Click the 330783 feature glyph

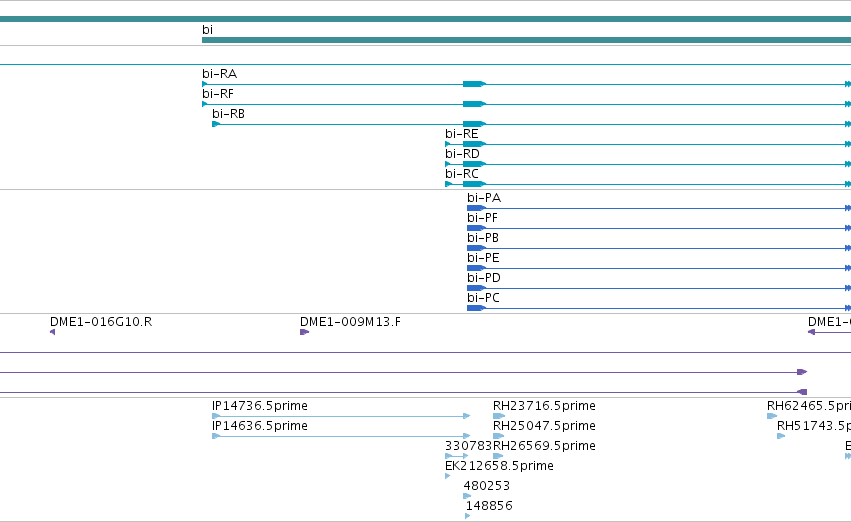(456, 456)
